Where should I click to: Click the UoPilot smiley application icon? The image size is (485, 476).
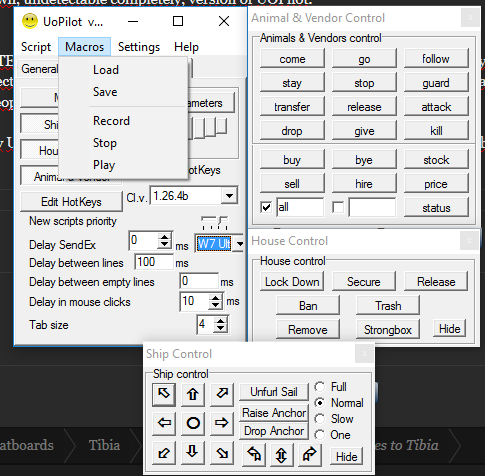pos(30,21)
